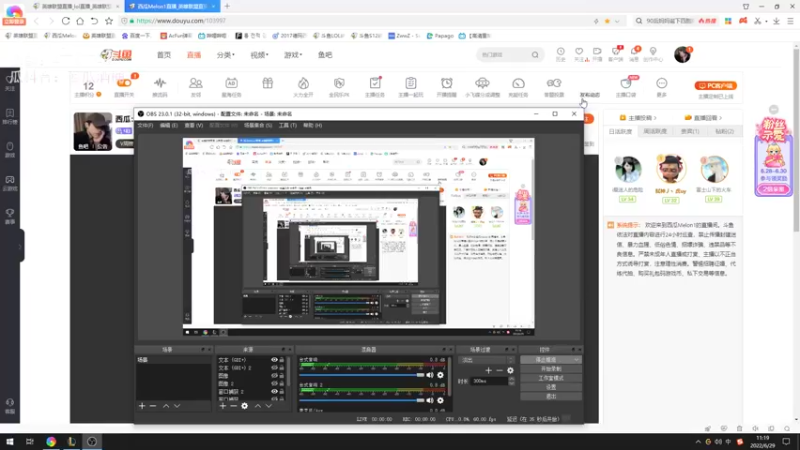The width and height of the screenshot is (800, 450).
Task: Toggle lock on 文本 (GDI+) source
Action: point(282,360)
